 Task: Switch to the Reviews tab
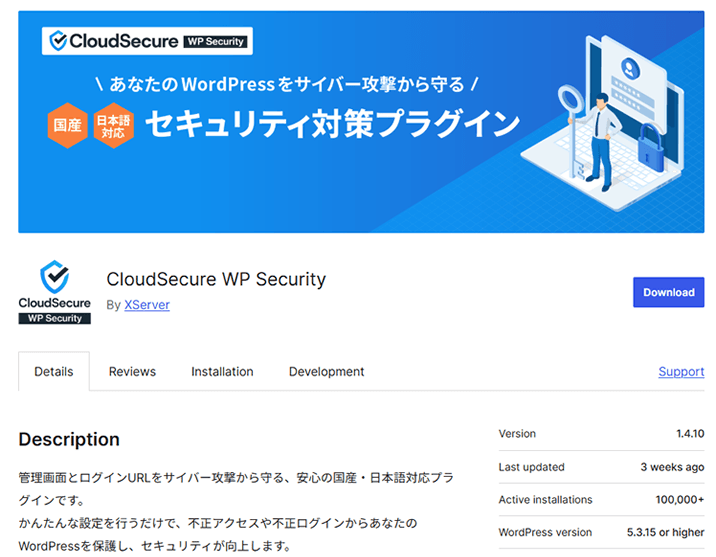click(132, 372)
